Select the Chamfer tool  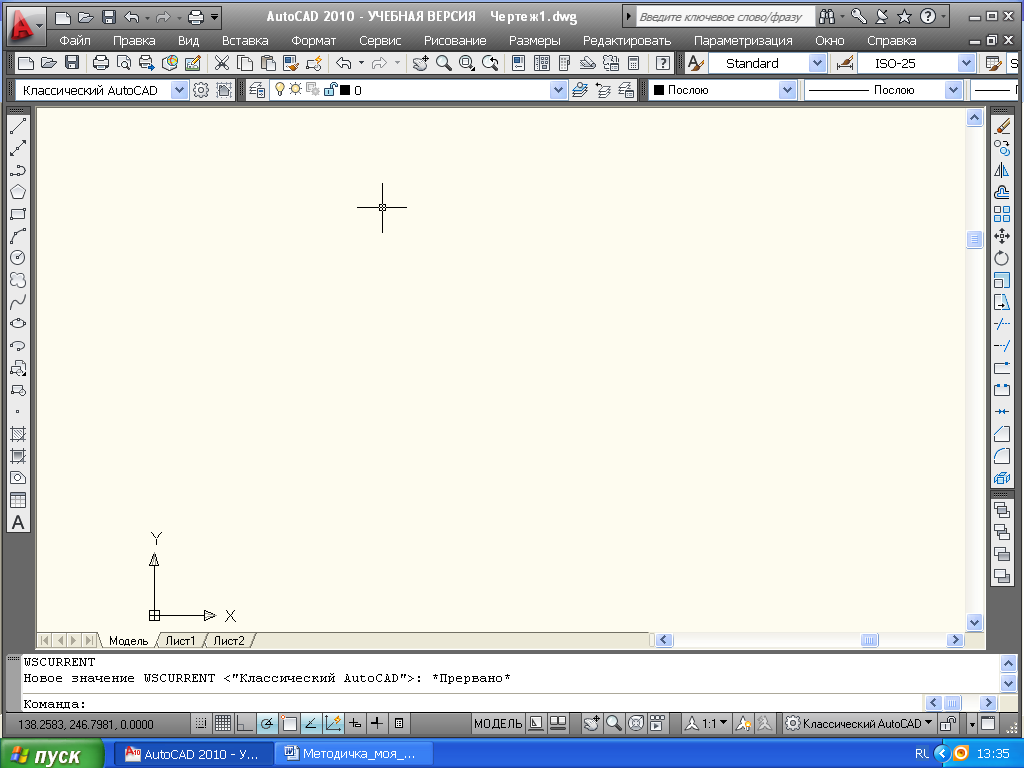[1002, 434]
